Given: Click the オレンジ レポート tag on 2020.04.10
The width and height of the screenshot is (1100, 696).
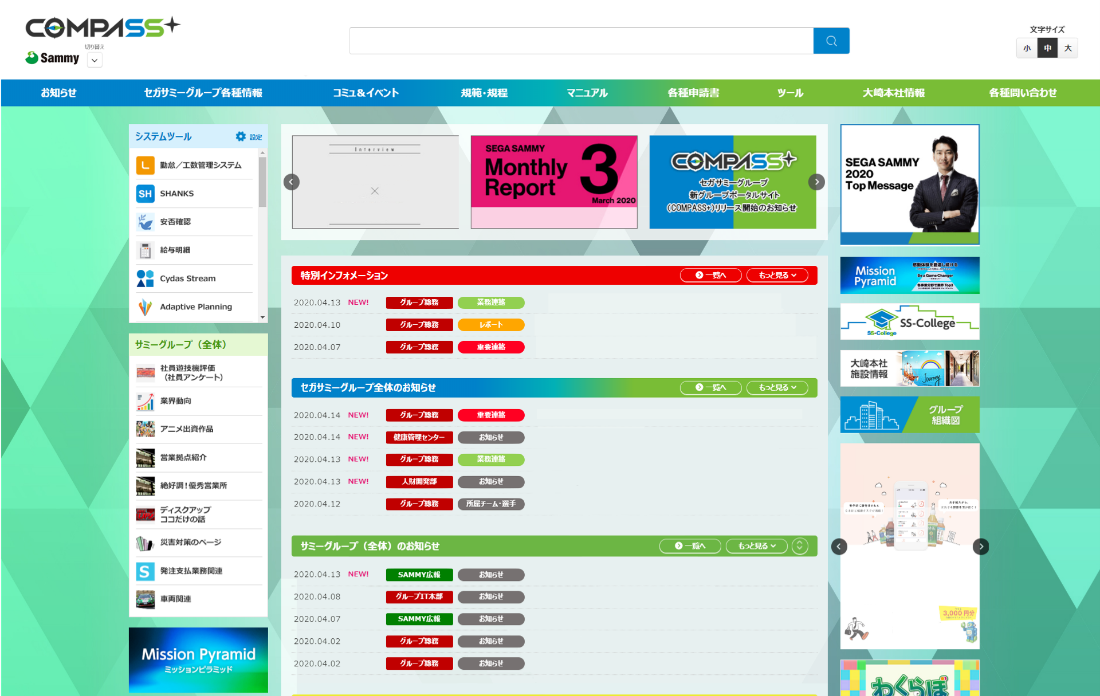Looking at the screenshot, I should click(491, 325).
